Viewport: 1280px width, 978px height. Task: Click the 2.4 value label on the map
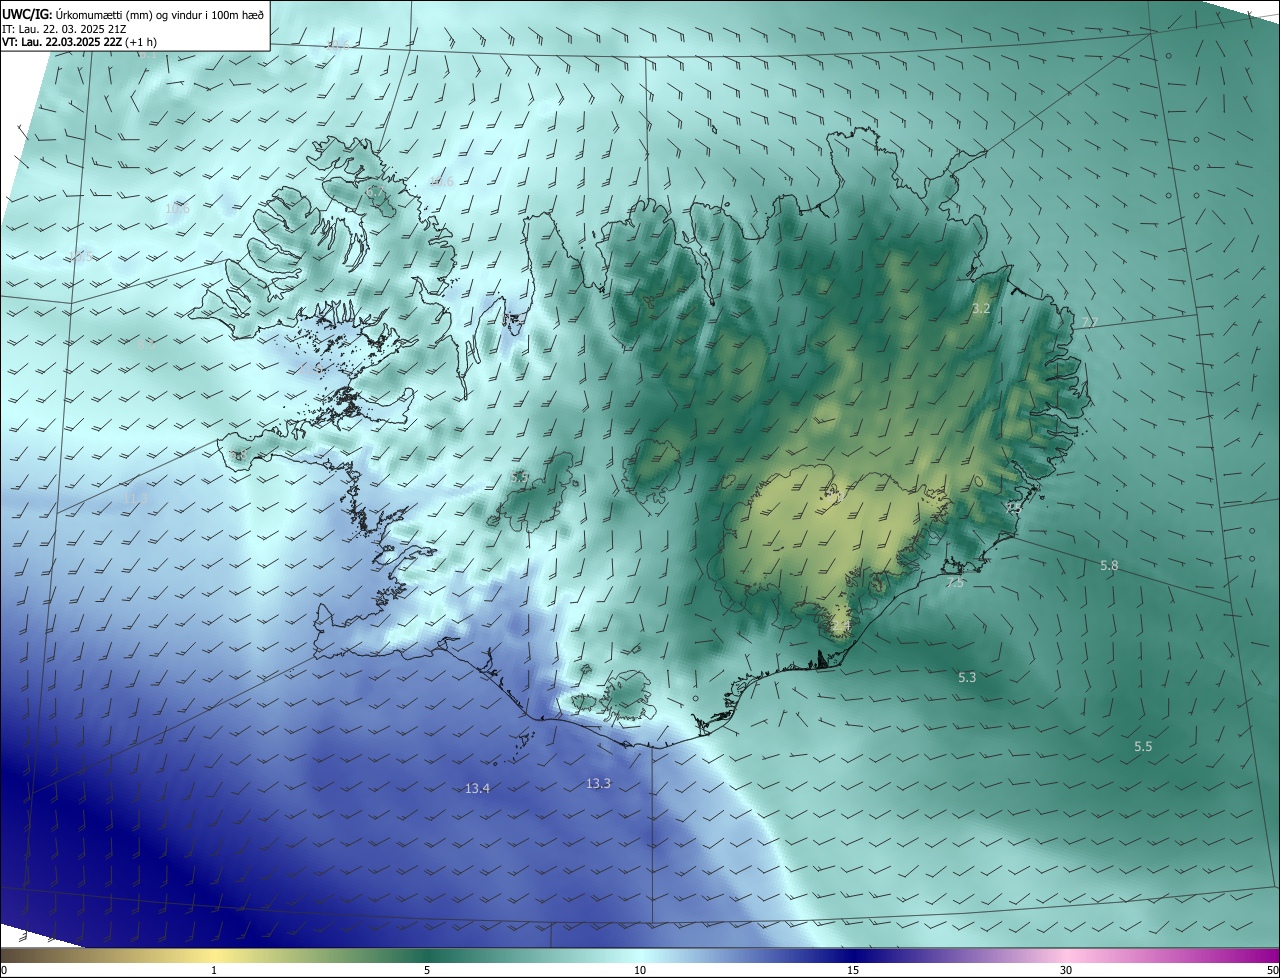tap(841, 626)
